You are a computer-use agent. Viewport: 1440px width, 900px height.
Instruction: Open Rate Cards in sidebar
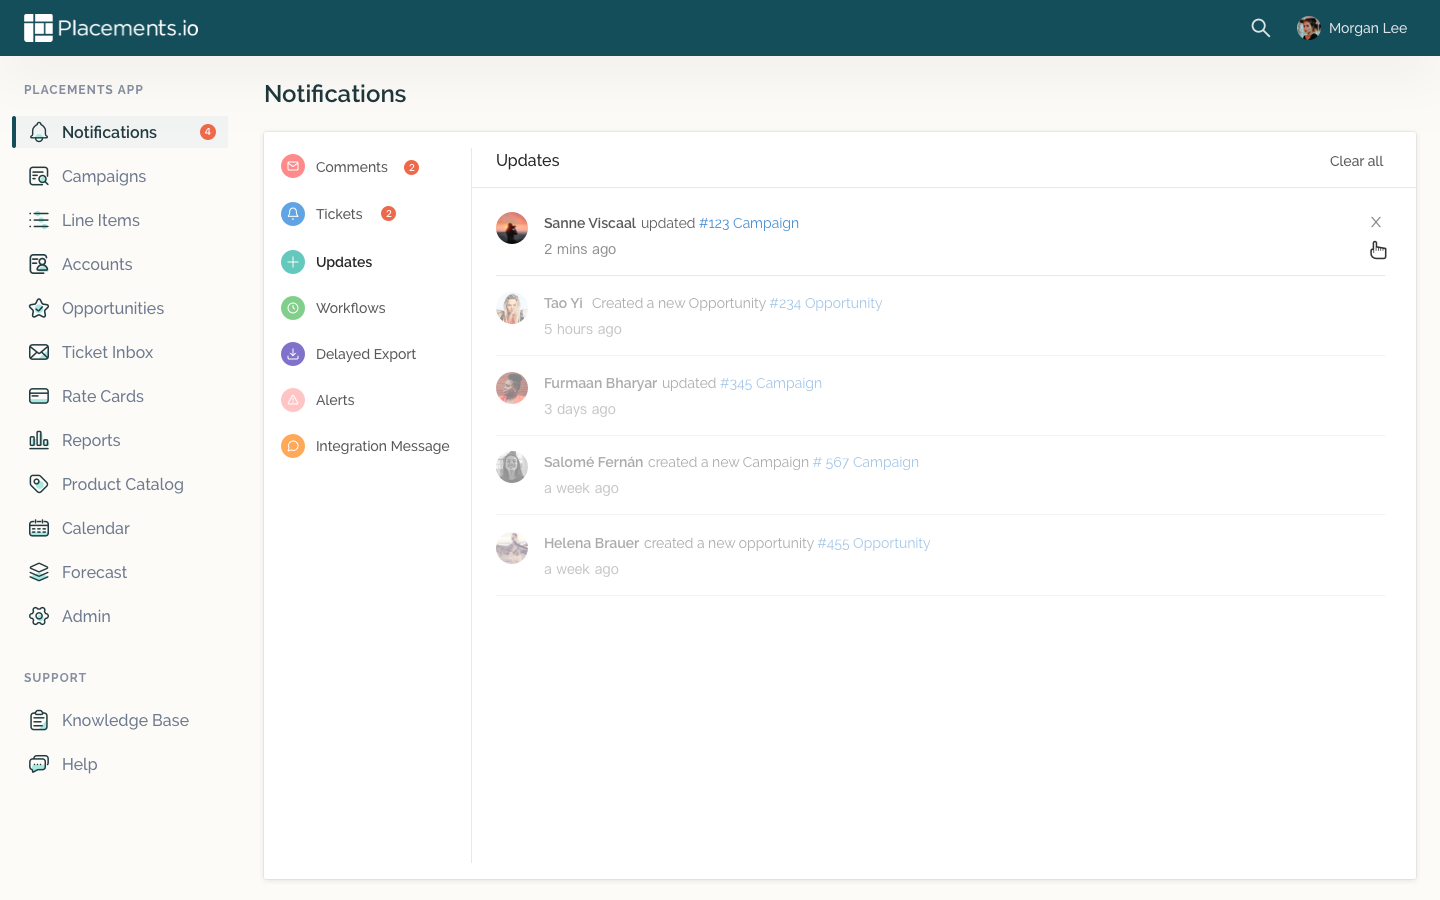[x=102, y=396]
